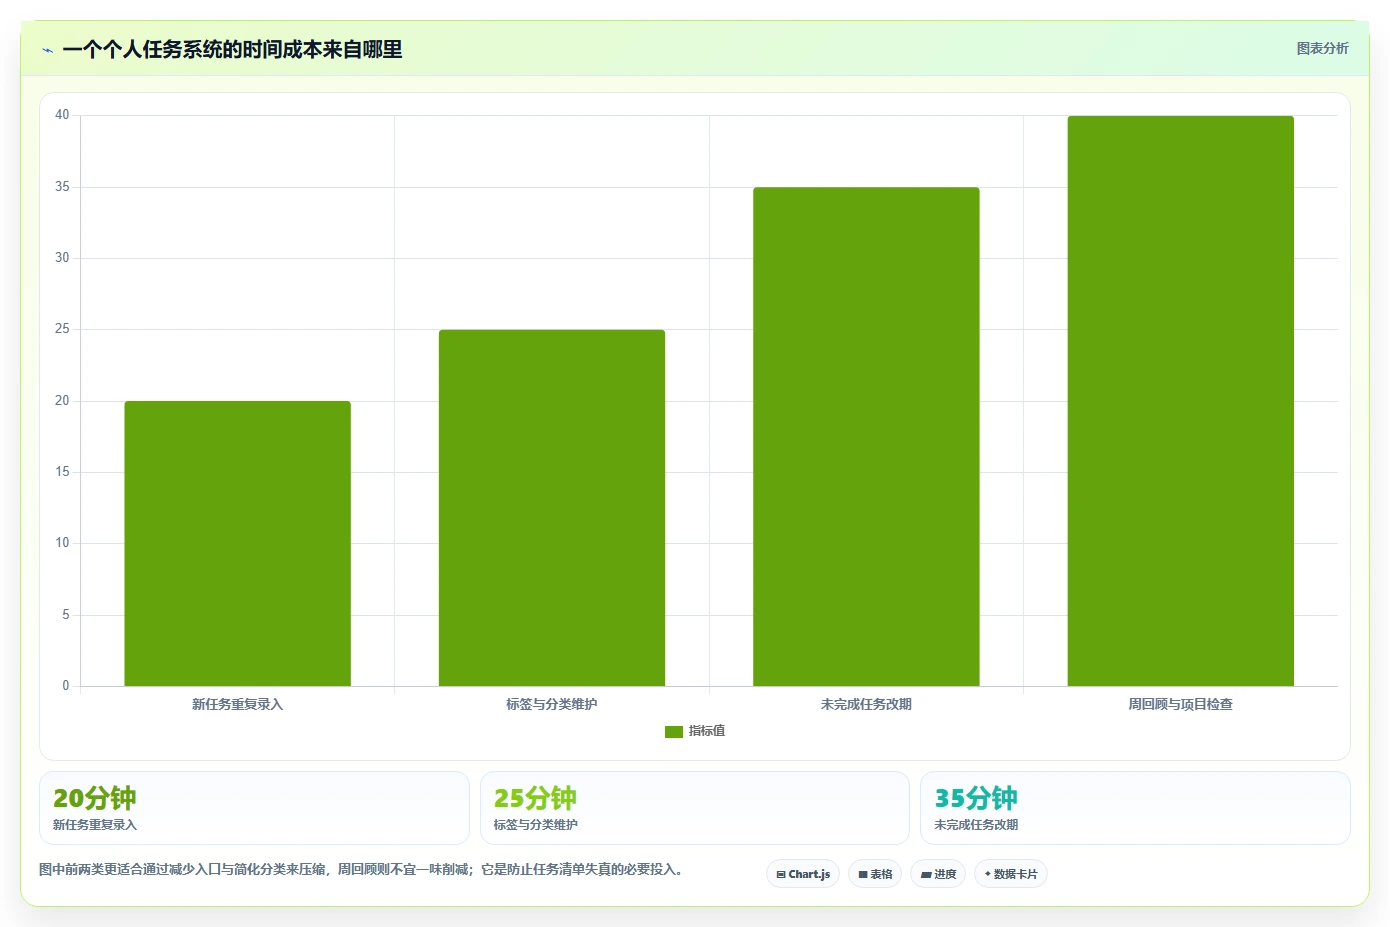Click the 标签与分类维护 axis label
Image resolution: width=1390 pixels, height=927 pixels.
click(552, 704)
